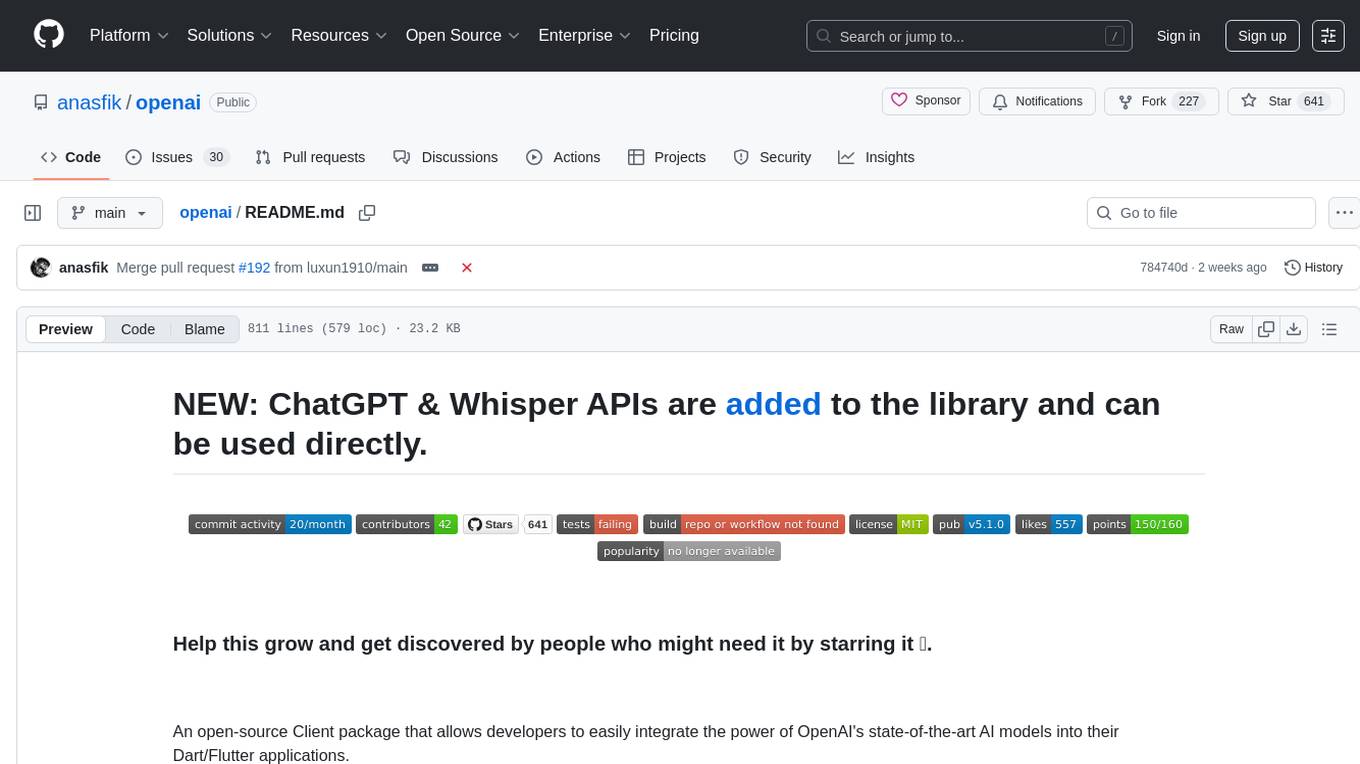
Task: Switch to the Discussions tab
Action: coord(445,157)
